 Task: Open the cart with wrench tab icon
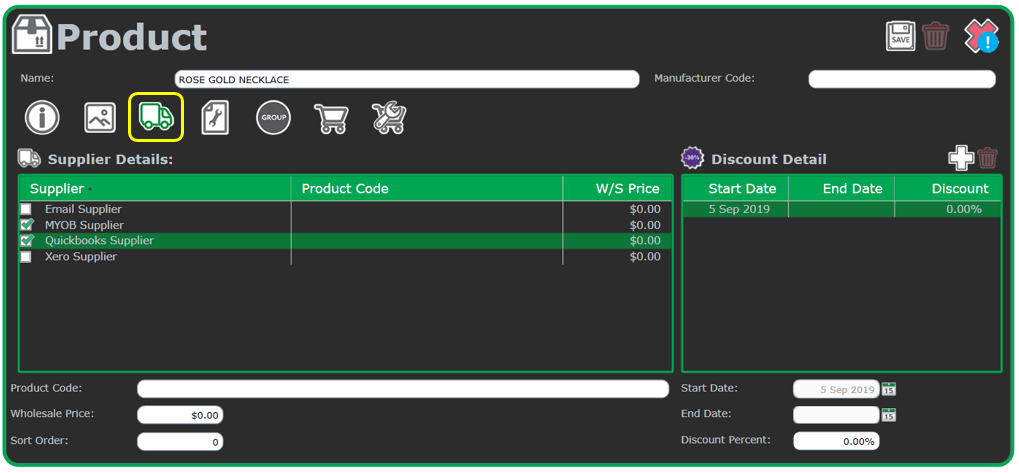tap(389, 118)
